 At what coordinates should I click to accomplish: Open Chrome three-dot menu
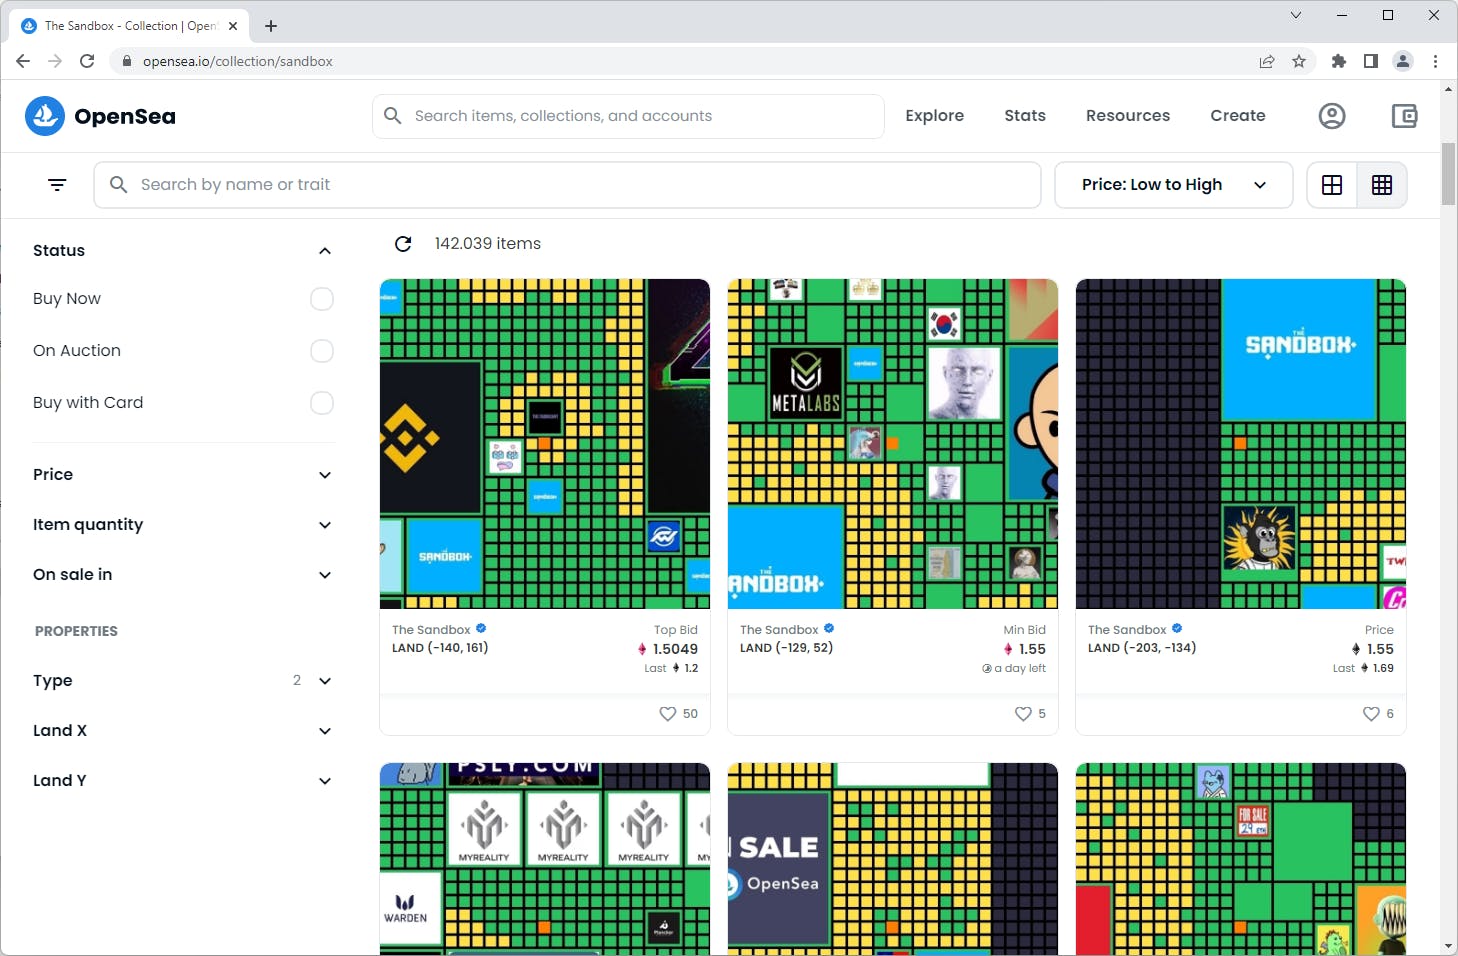1435,61
